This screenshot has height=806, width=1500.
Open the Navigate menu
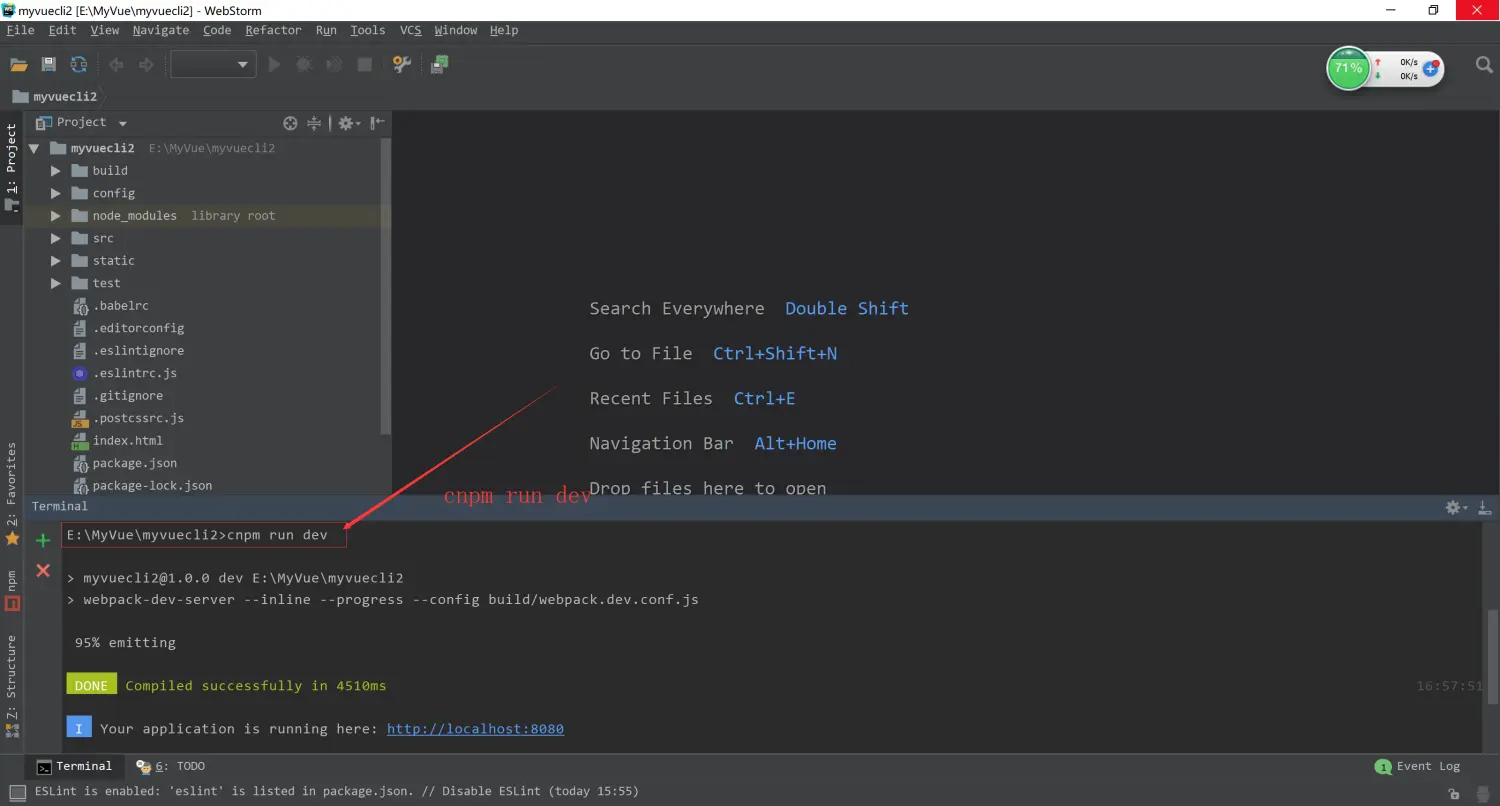coord(160,30)
